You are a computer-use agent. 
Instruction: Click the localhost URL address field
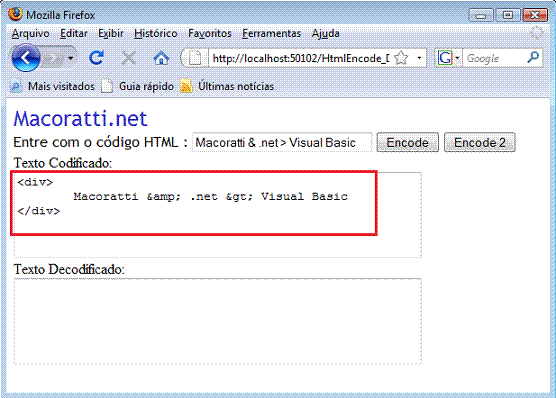click(x=301, y=58)
